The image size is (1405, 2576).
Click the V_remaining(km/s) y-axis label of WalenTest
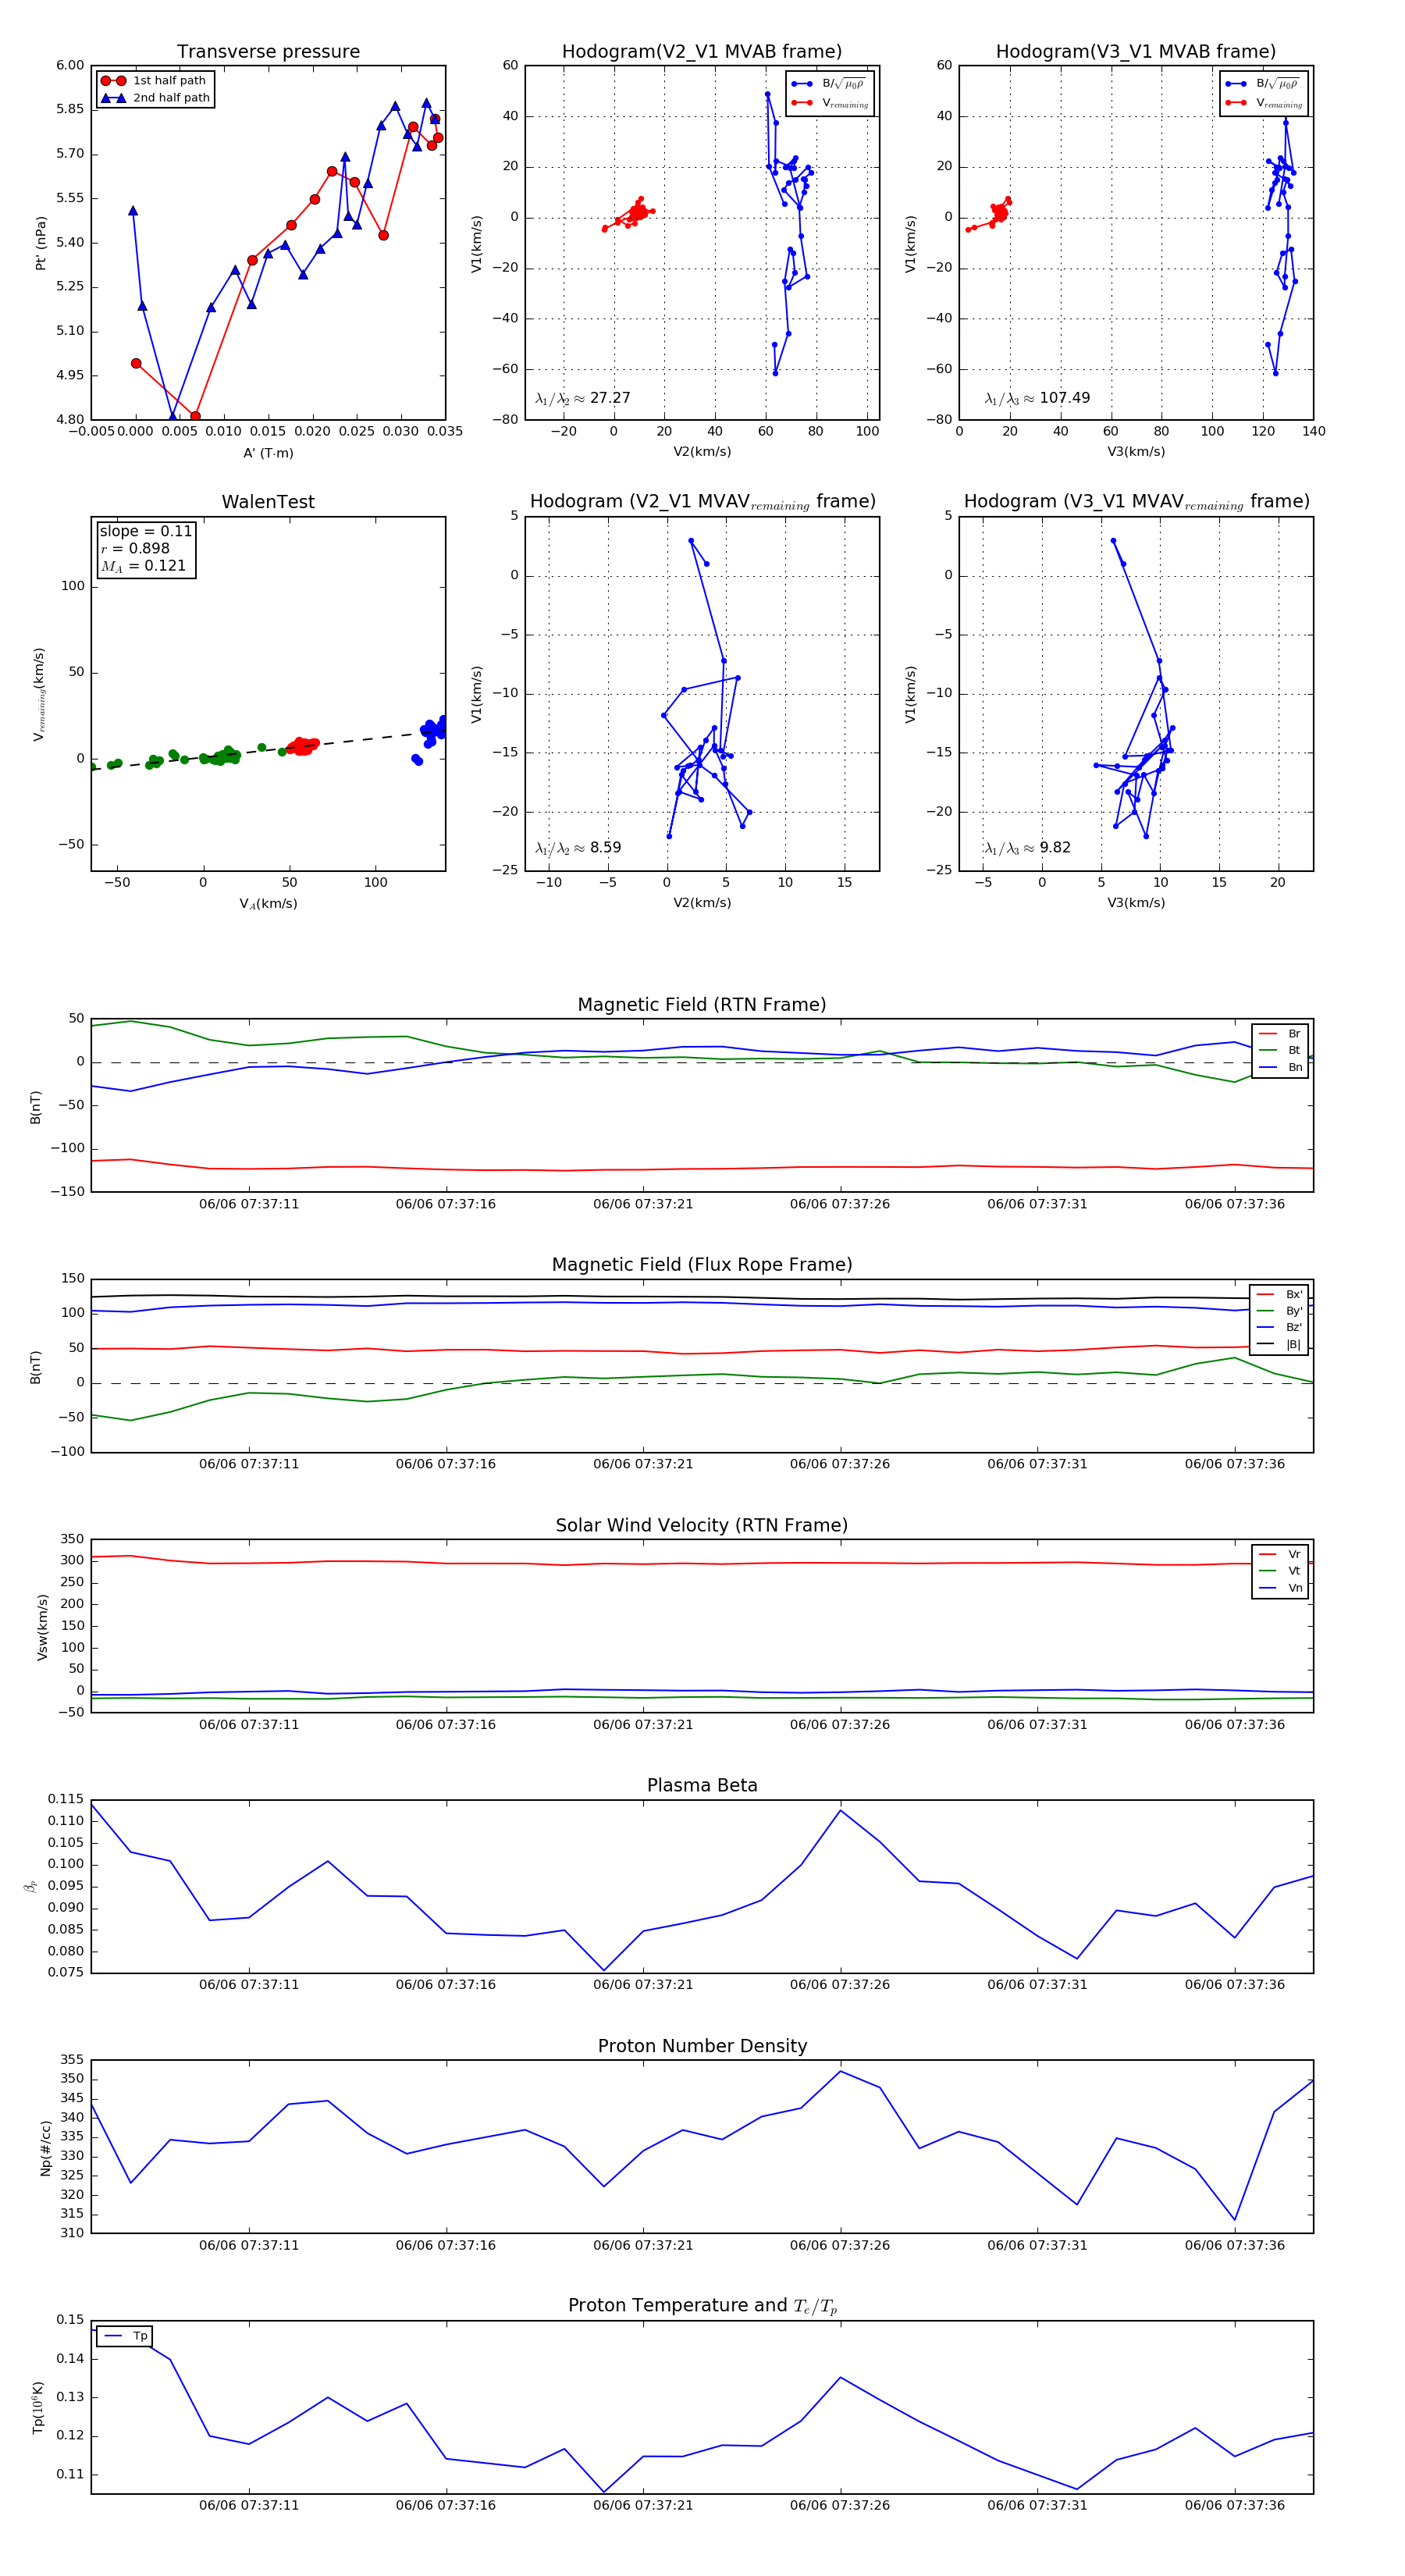click(39, 694)
